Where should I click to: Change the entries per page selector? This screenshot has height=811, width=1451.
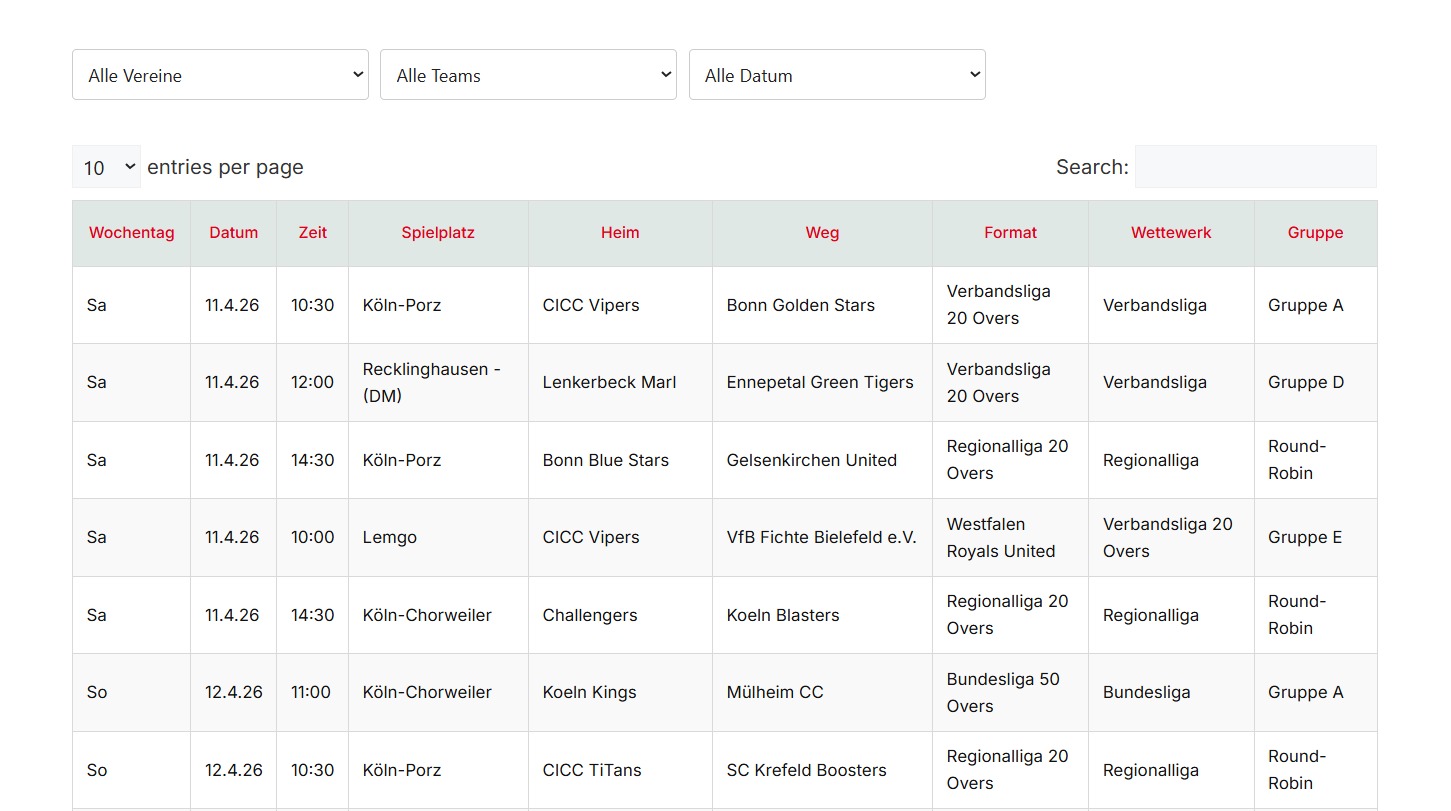pyautogui.click(x=106, y=167)
